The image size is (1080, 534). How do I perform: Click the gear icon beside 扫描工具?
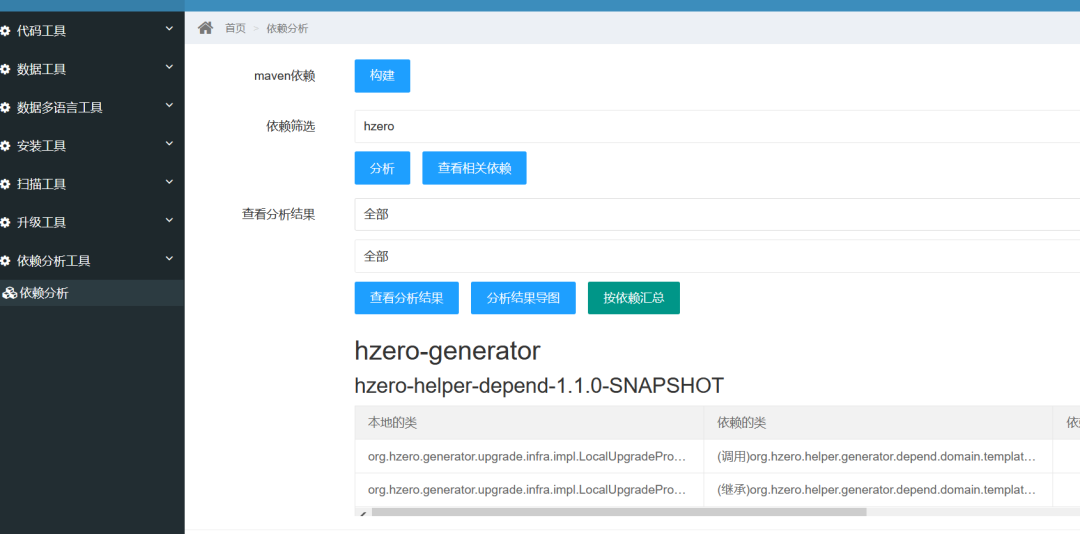[x=6, y=184]
